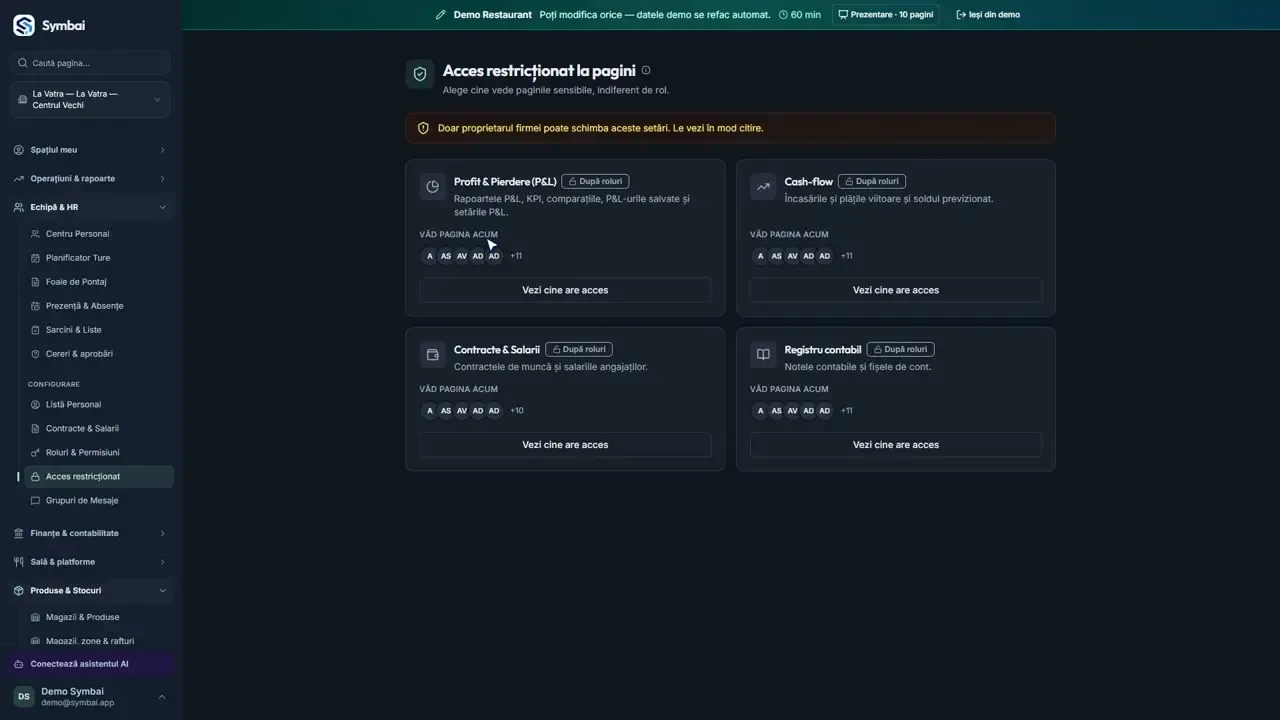Open Magazii & Produse page
The image size is (1280, 720).
coord(98,618)
